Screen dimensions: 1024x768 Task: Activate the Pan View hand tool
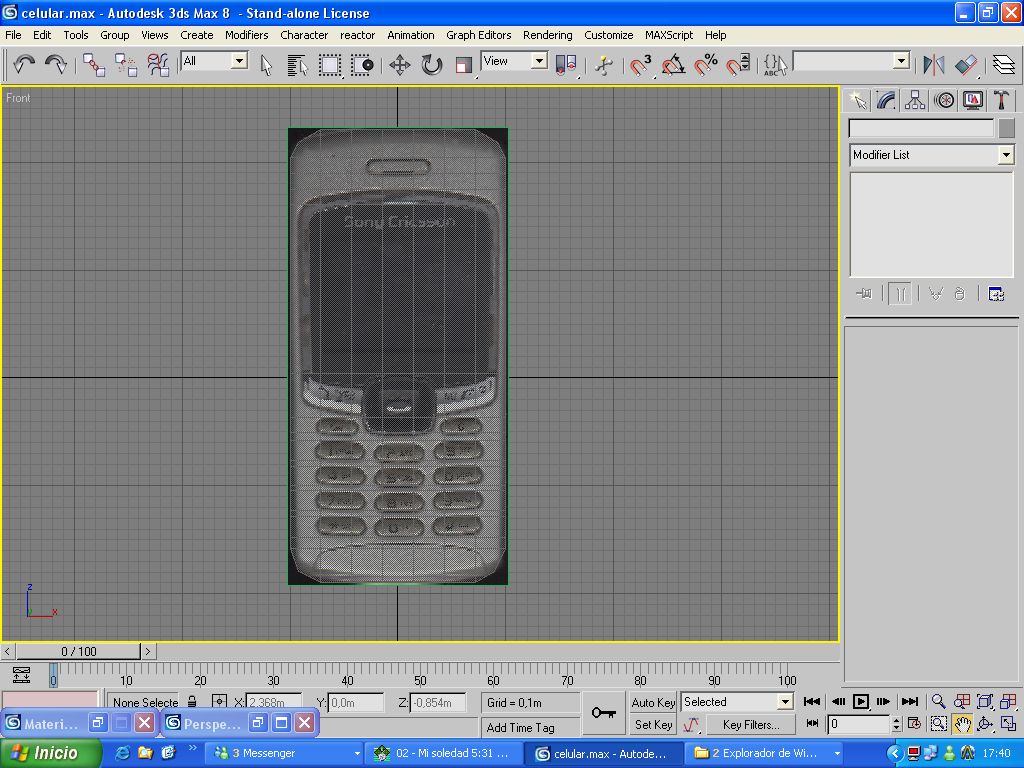[962, 724]
